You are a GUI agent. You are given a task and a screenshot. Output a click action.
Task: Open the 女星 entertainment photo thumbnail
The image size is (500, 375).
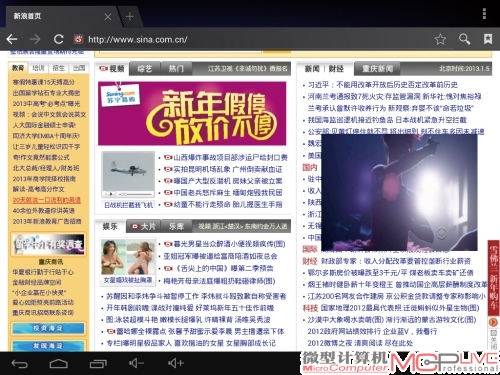[x=128, y=257]
